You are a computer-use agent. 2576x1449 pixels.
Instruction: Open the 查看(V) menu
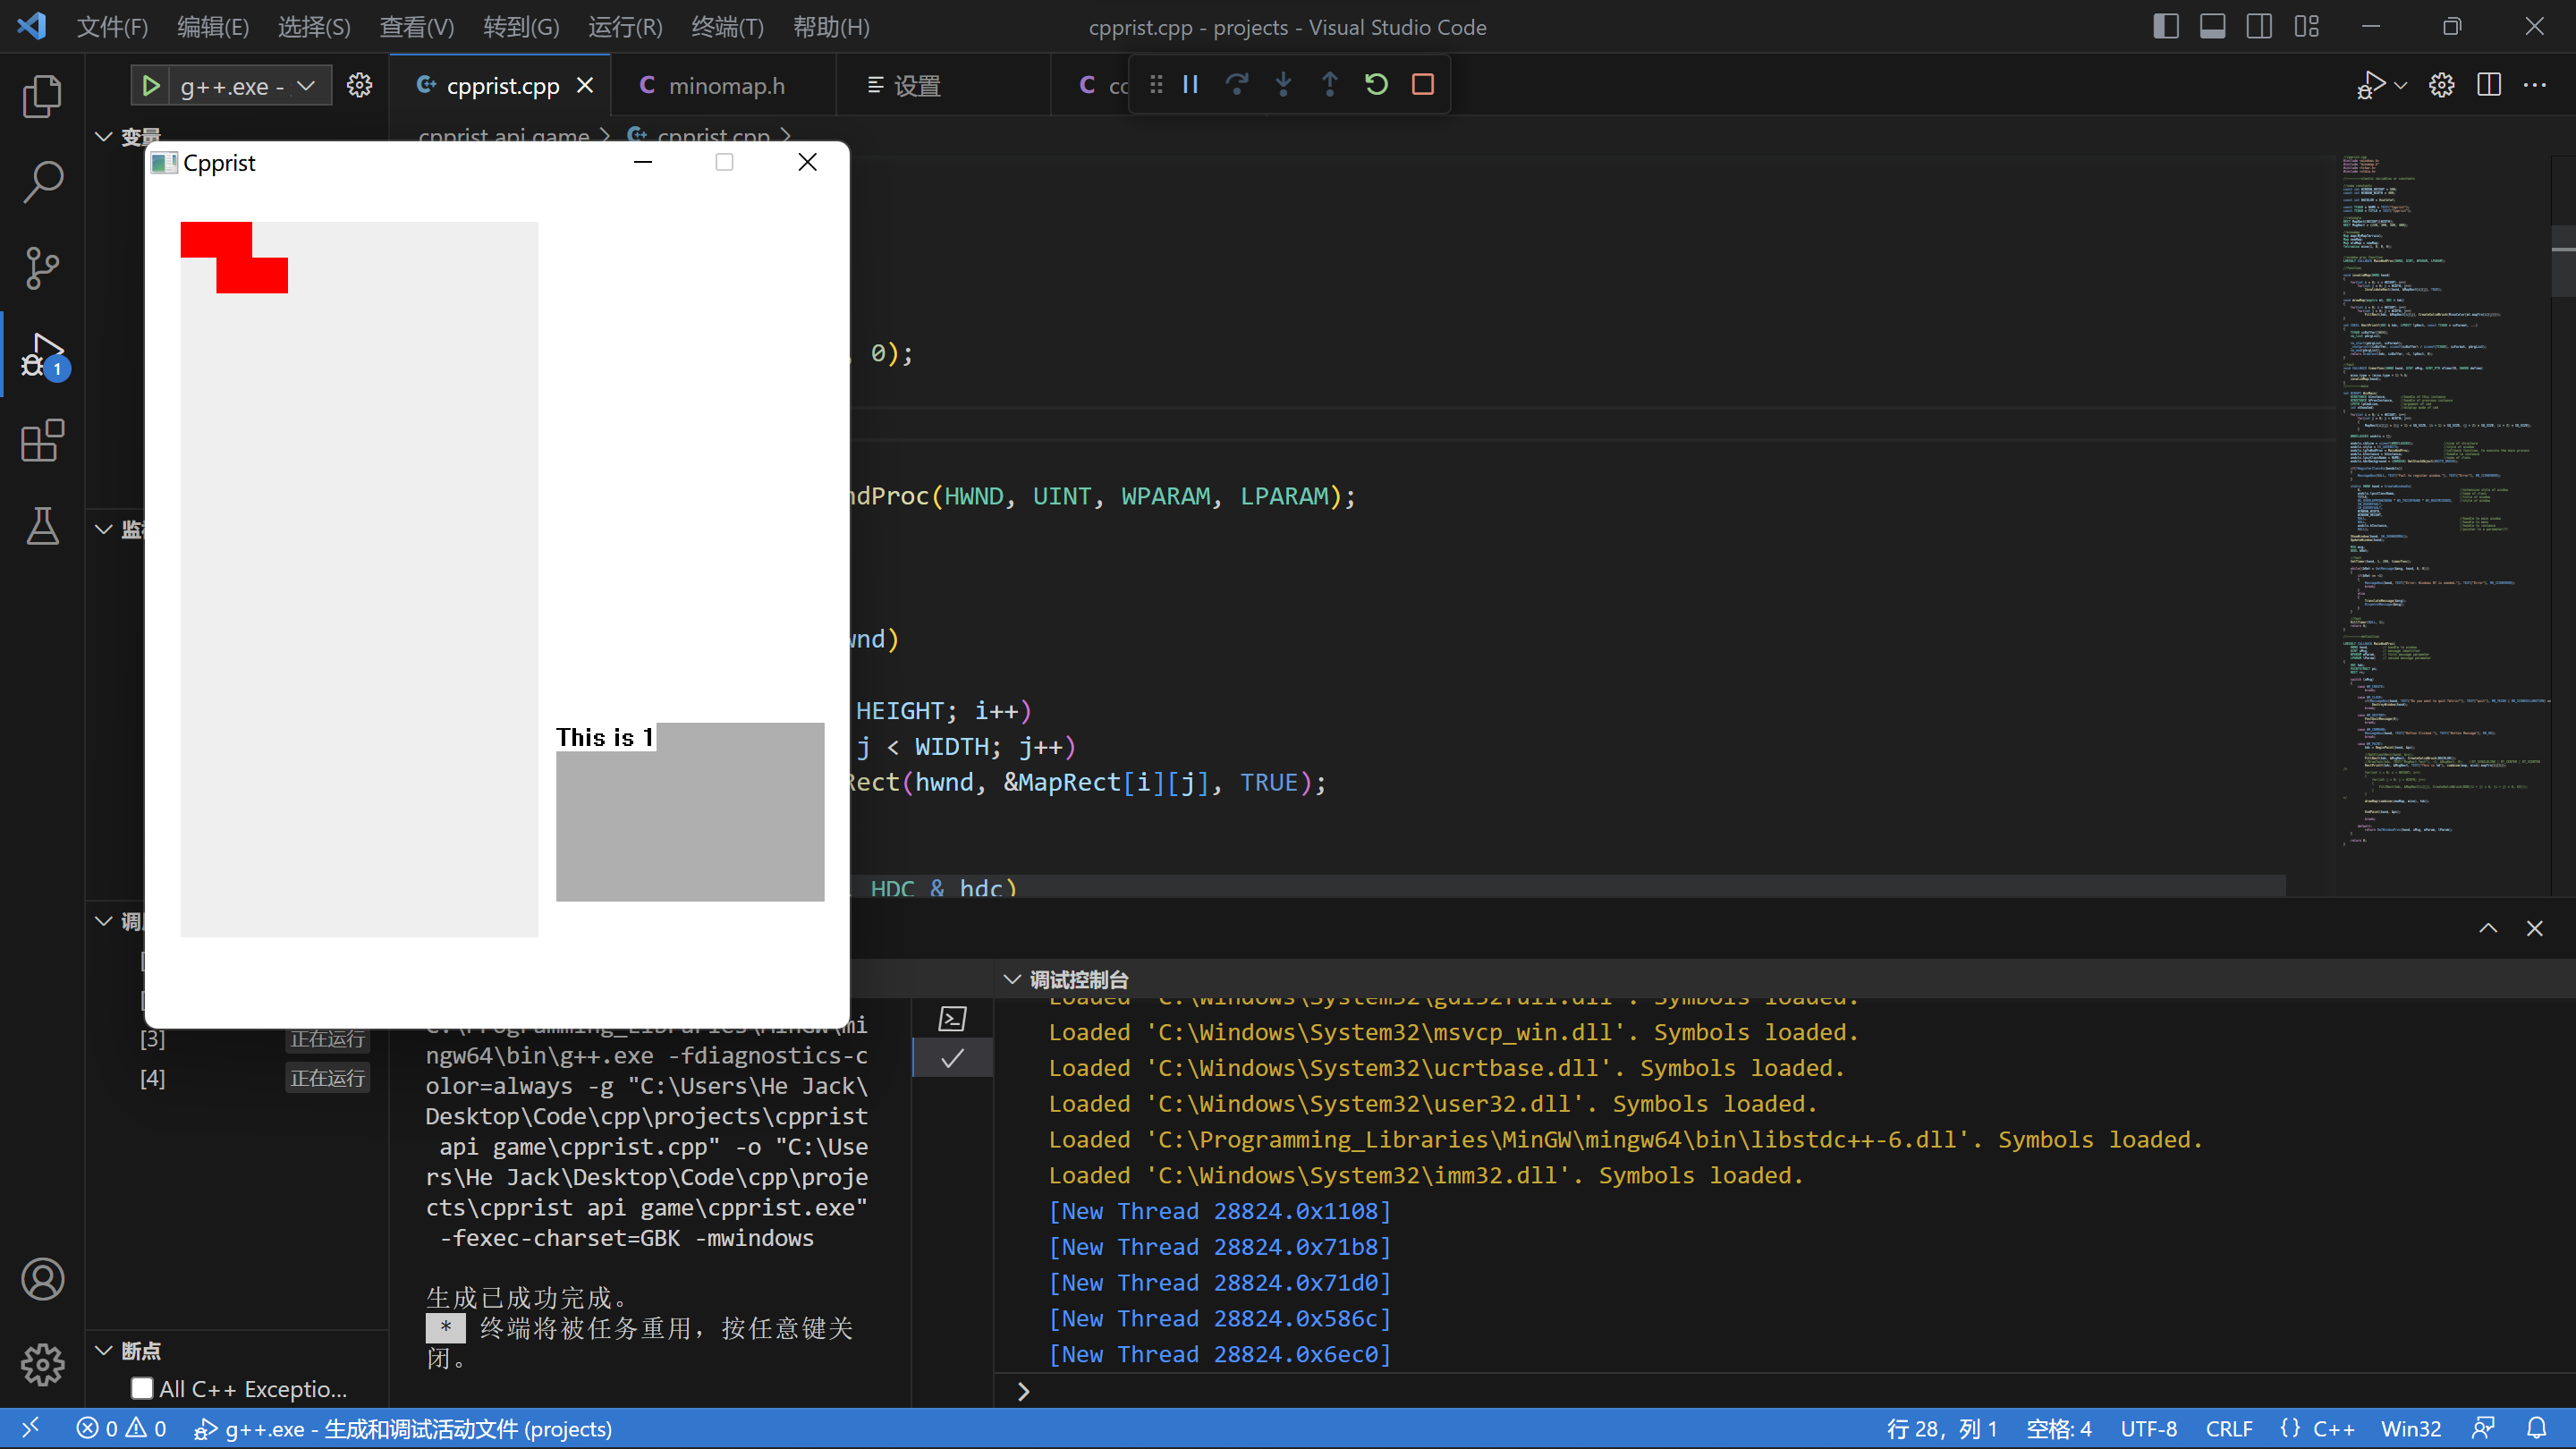[417, 27]
